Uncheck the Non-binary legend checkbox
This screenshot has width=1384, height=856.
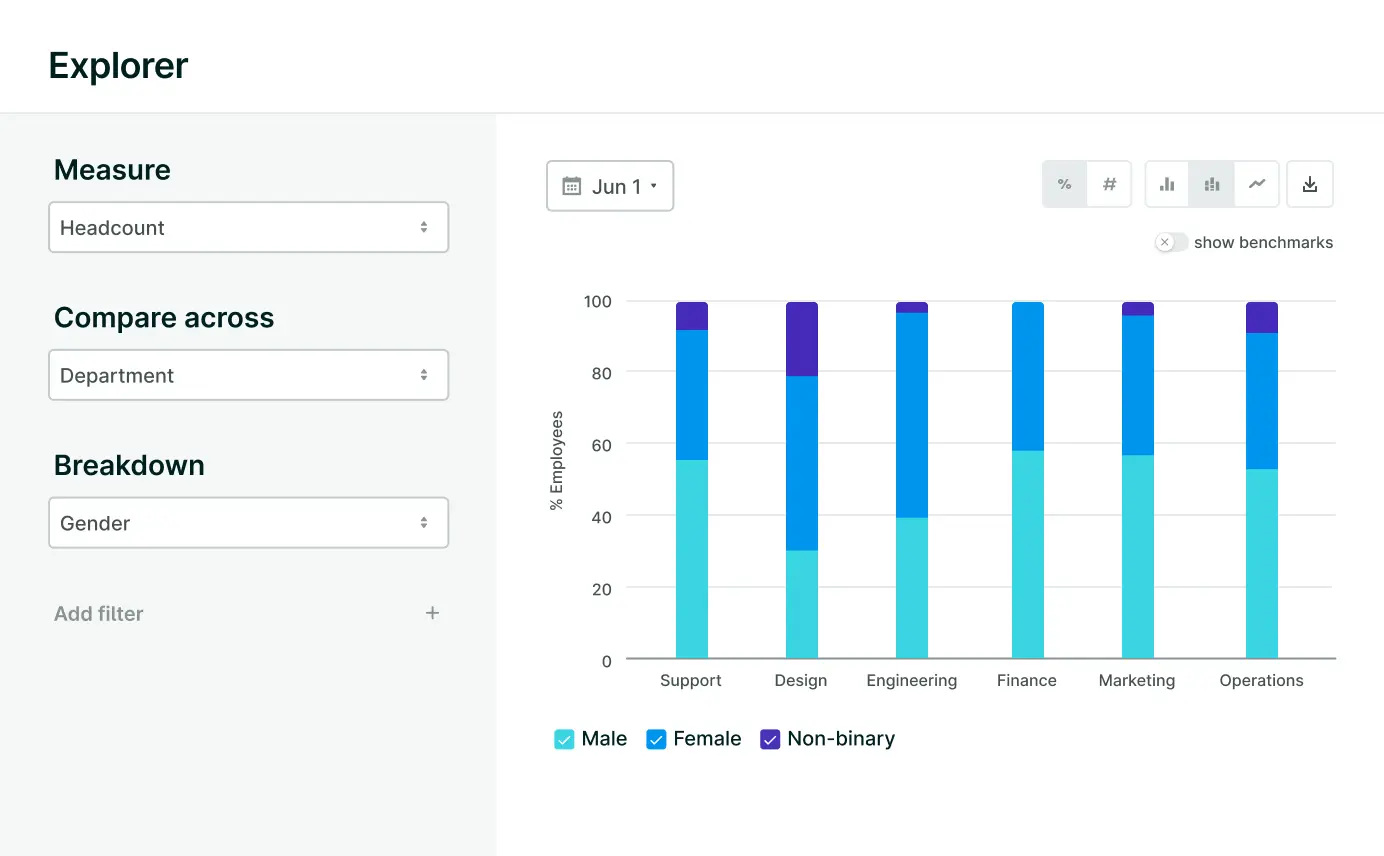coord(770,739)
